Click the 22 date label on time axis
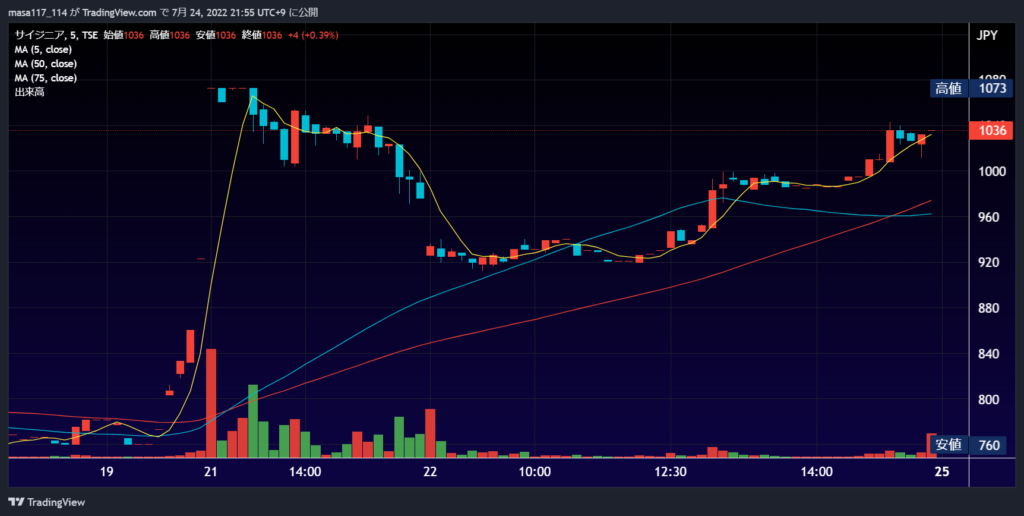Screen dimensions: 1024x516 (430, 473)
